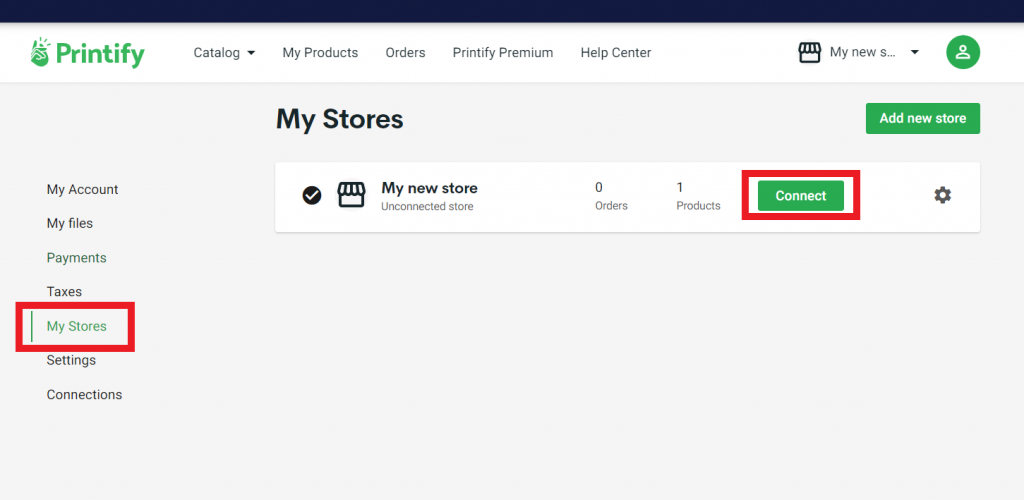Click Add new store button
This screenshot has height=500, width=1024.
[922, 118]
